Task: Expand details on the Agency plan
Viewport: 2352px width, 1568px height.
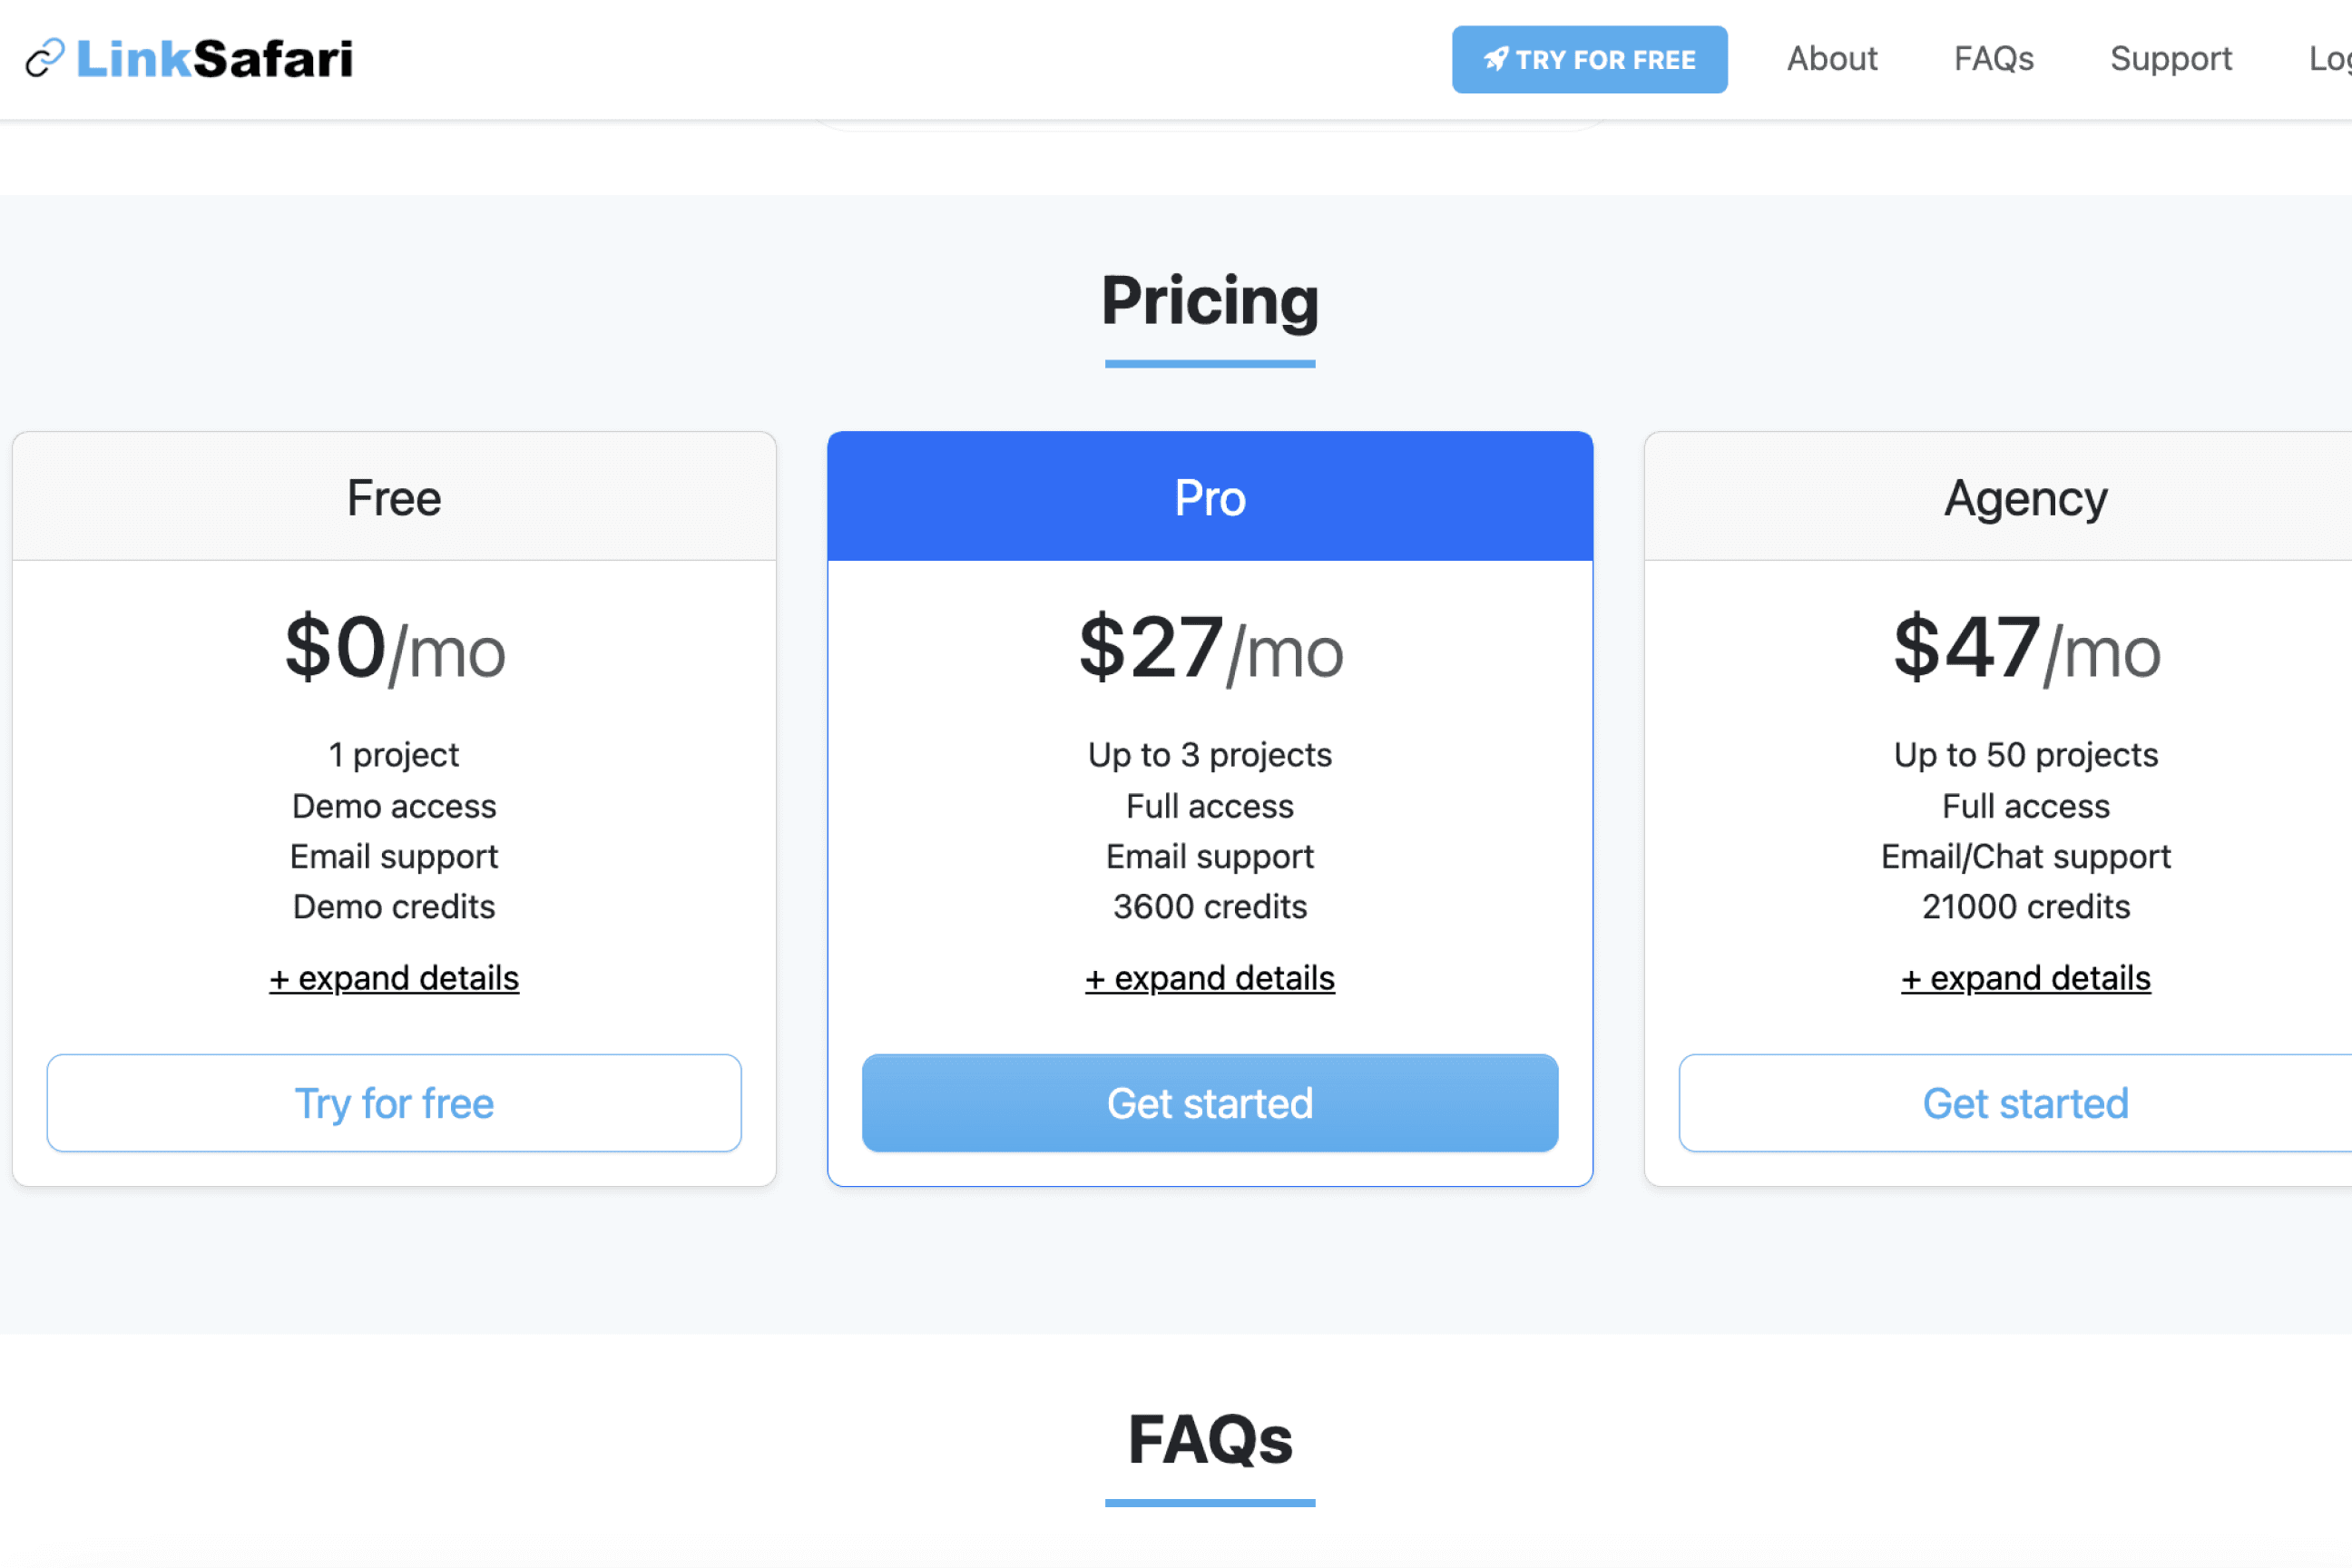Action: click(2025, 978)
